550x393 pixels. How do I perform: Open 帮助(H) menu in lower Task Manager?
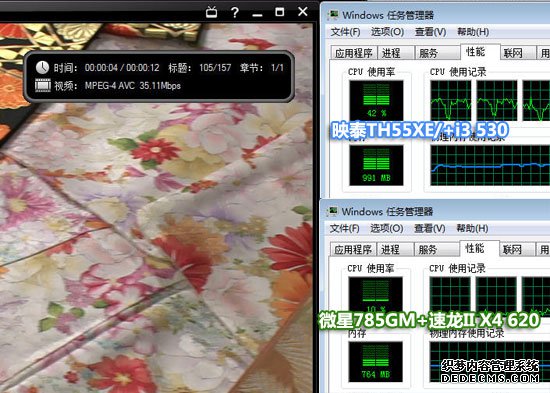[472, 229]
